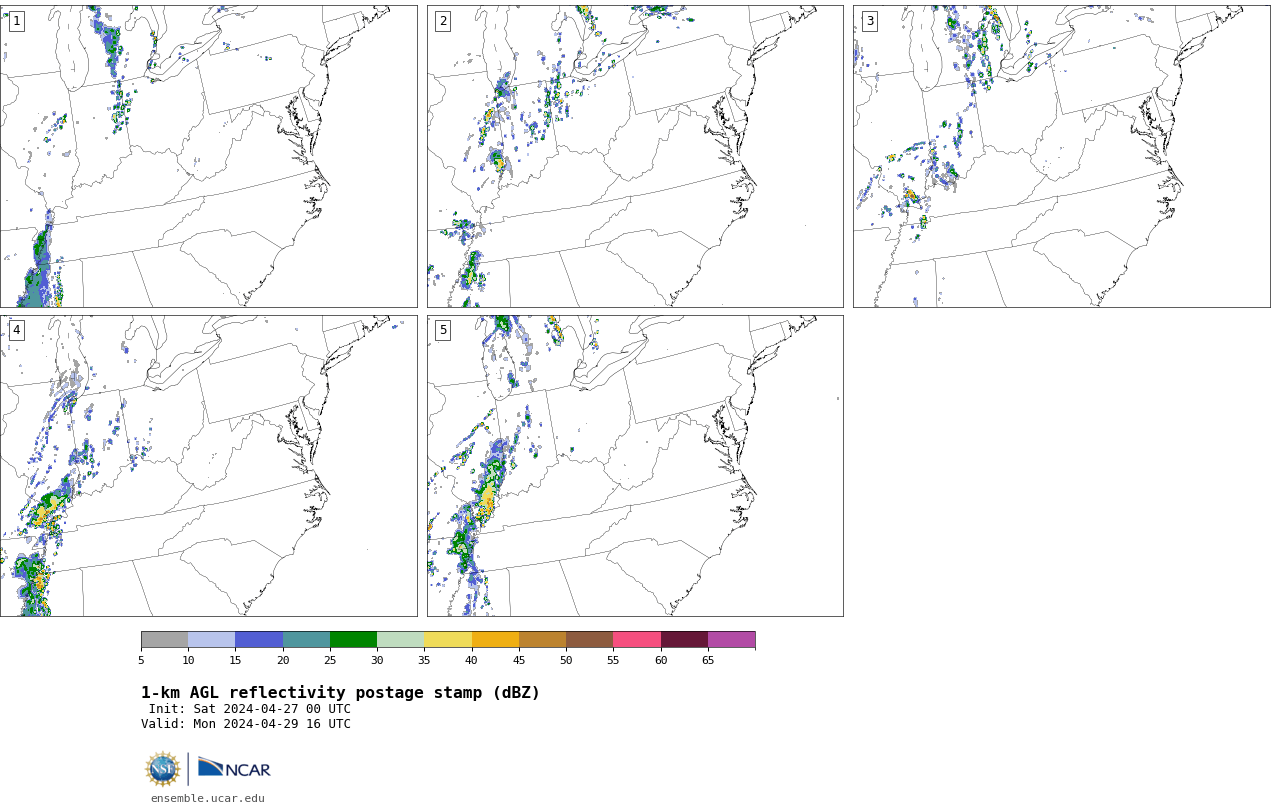The height and width of the screenshot is (809, 1280).
Task: Click the purple 65+ dBZ swatch
Action: pos(731,640)
